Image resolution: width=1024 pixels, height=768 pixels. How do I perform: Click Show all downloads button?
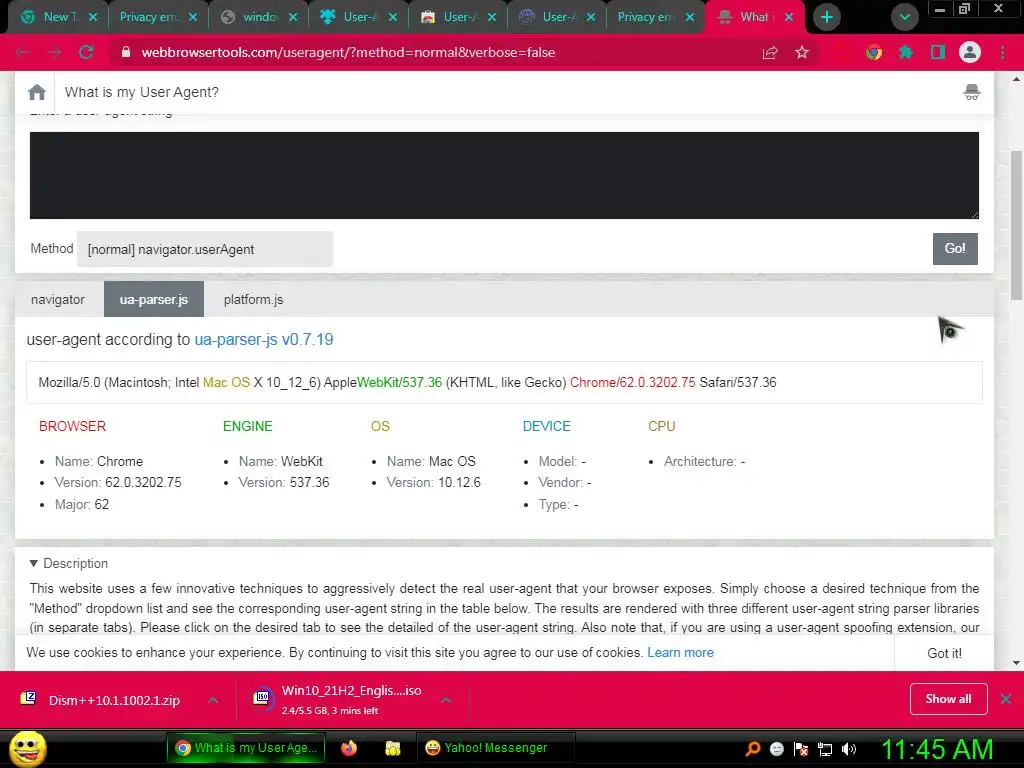948,699
